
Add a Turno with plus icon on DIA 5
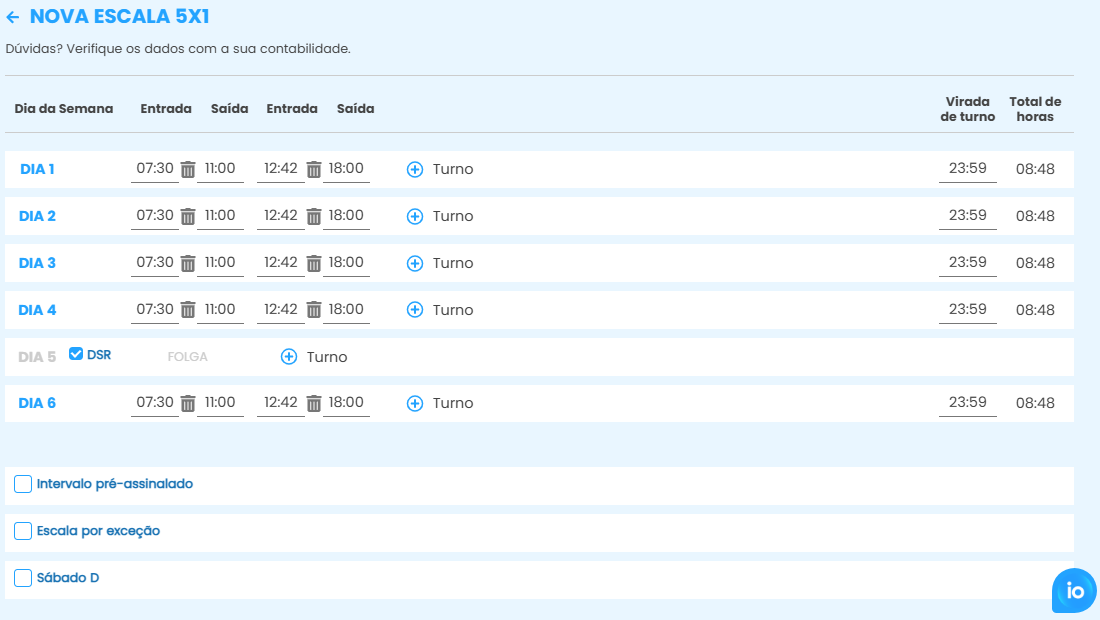click(289, 357)
